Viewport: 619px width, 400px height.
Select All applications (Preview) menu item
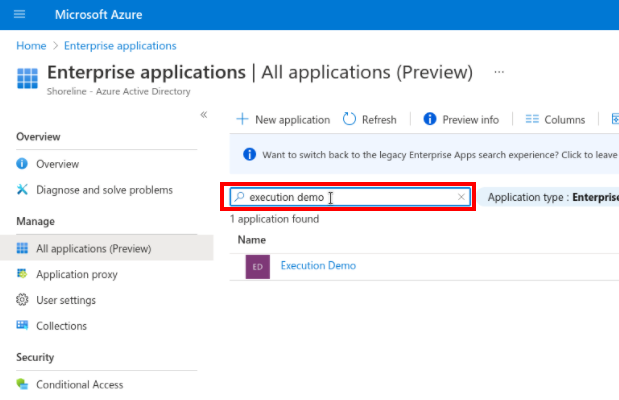tap(107, 248)
